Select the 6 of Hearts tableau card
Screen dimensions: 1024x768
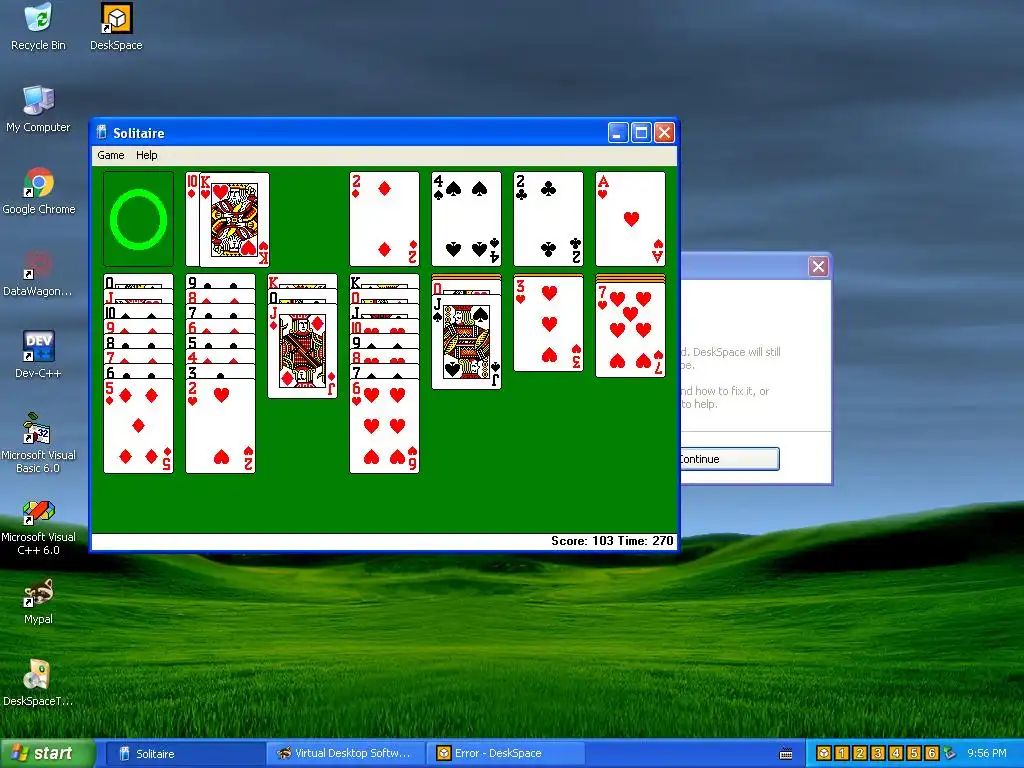tap(384, 426)
